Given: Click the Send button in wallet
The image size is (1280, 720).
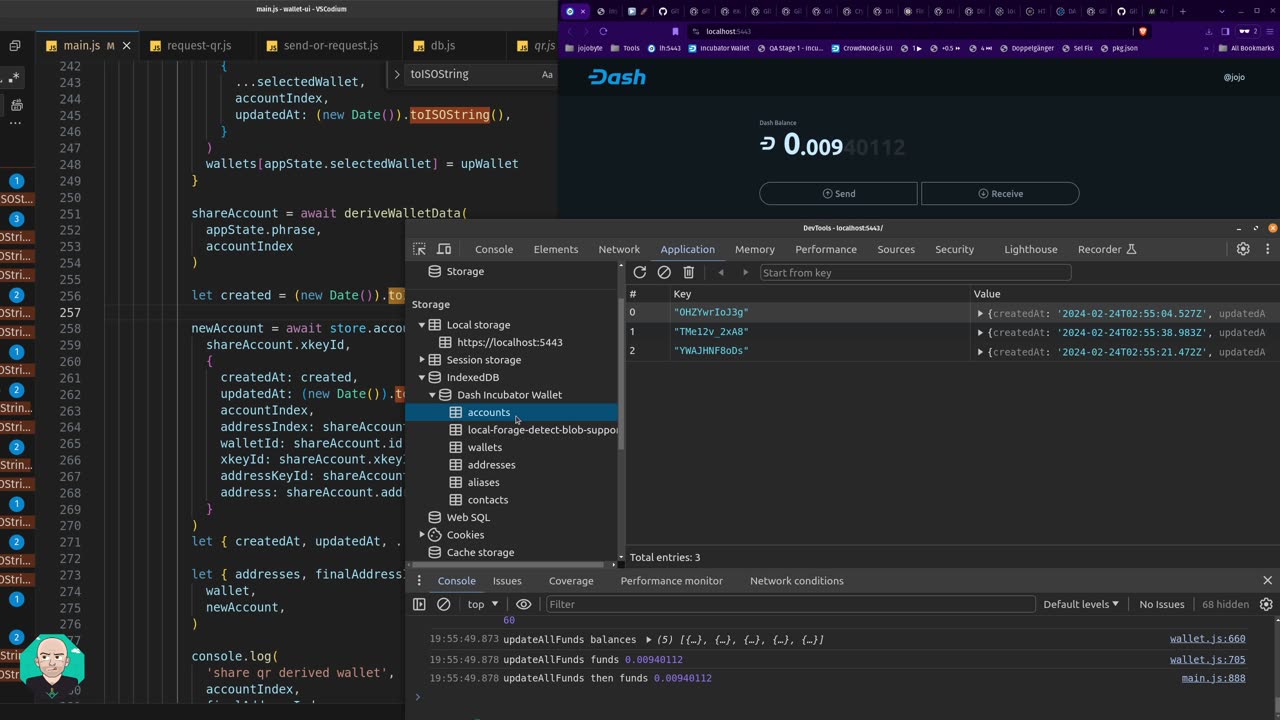Looking at the screenshot, I should (838, 193).
